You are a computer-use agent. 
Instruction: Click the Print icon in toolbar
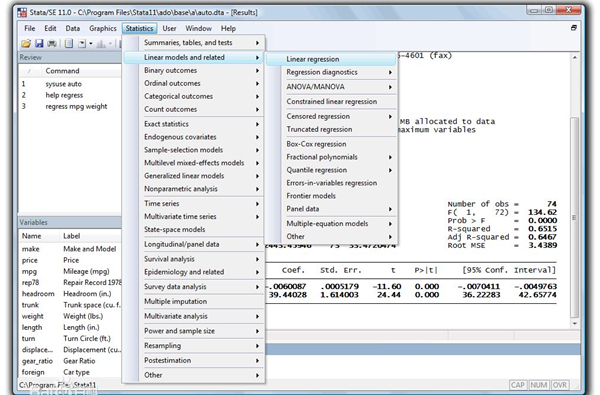tap(52, 44)
